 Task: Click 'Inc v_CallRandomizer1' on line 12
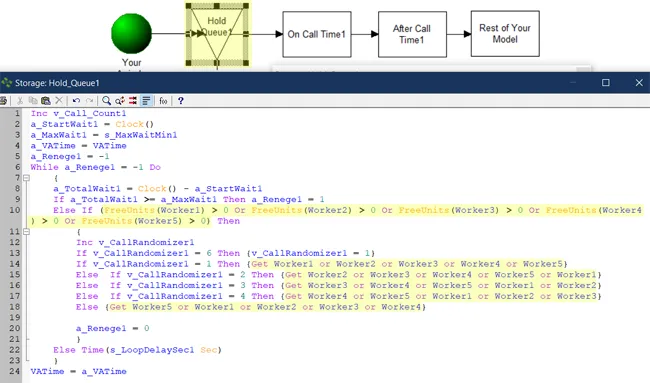(x=135, y=242)
